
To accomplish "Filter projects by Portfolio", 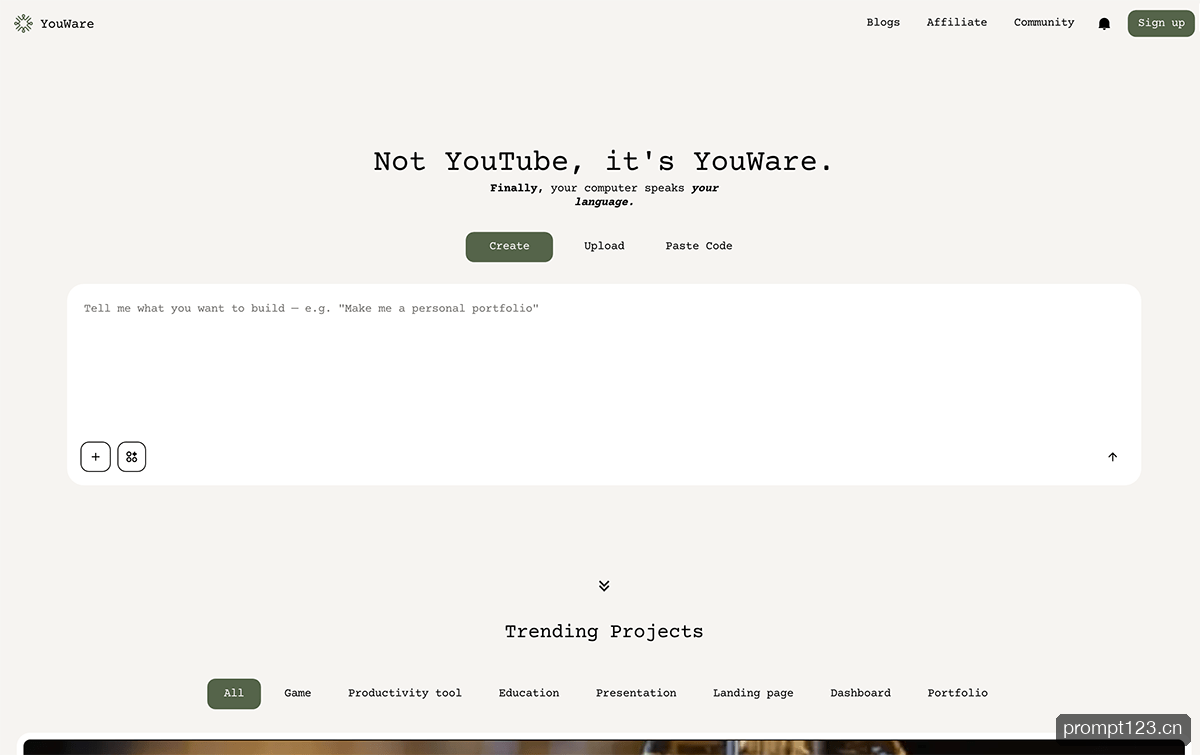I will pyautogui.click(x=957, y=693).
